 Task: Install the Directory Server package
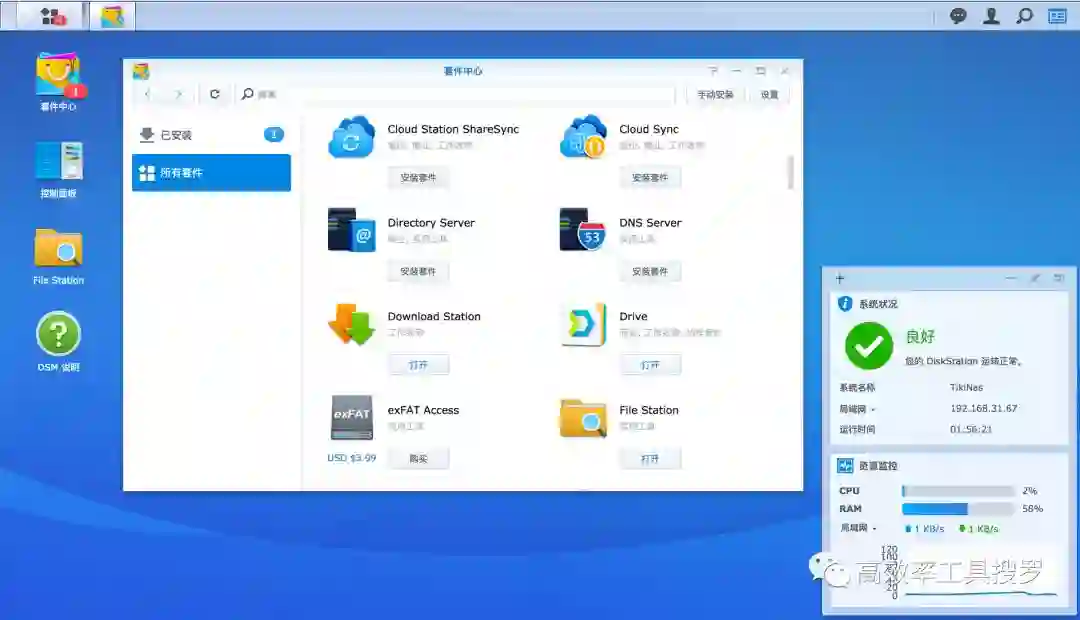click(x=418, y=271)
